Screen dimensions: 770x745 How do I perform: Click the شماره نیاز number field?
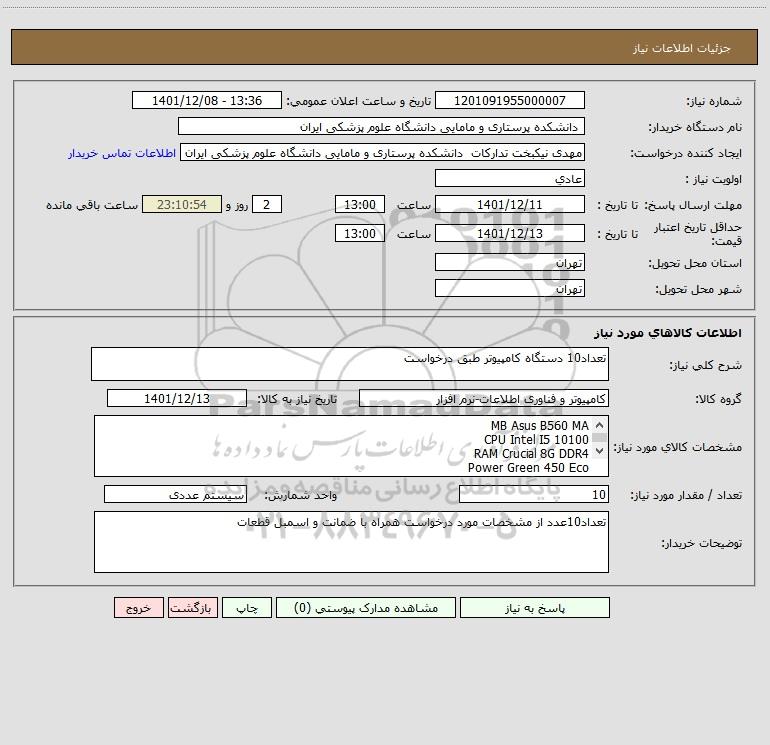pos(510,100)
